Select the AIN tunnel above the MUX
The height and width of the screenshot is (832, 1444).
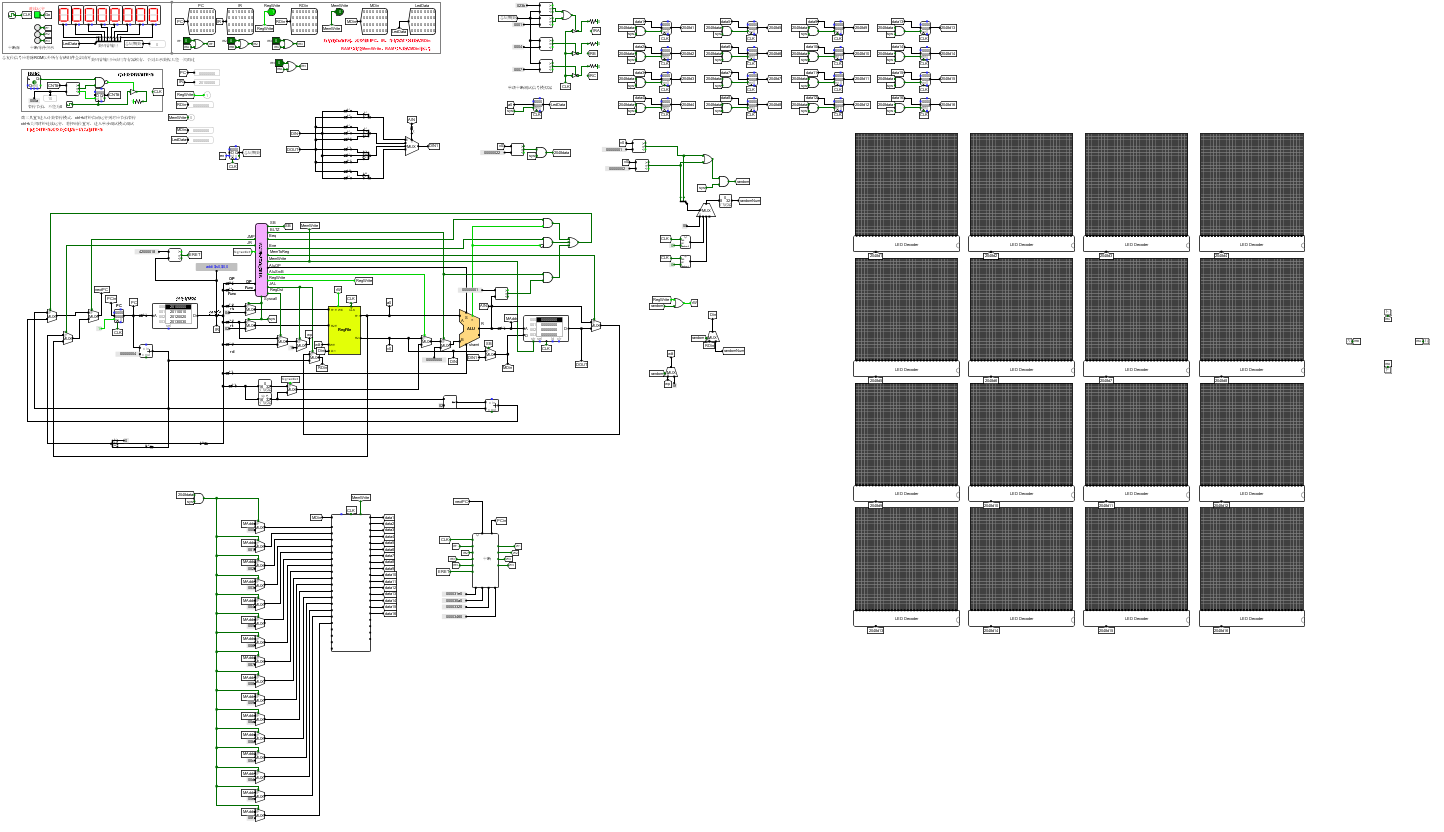pyautogui.click(x=412, y=120)
